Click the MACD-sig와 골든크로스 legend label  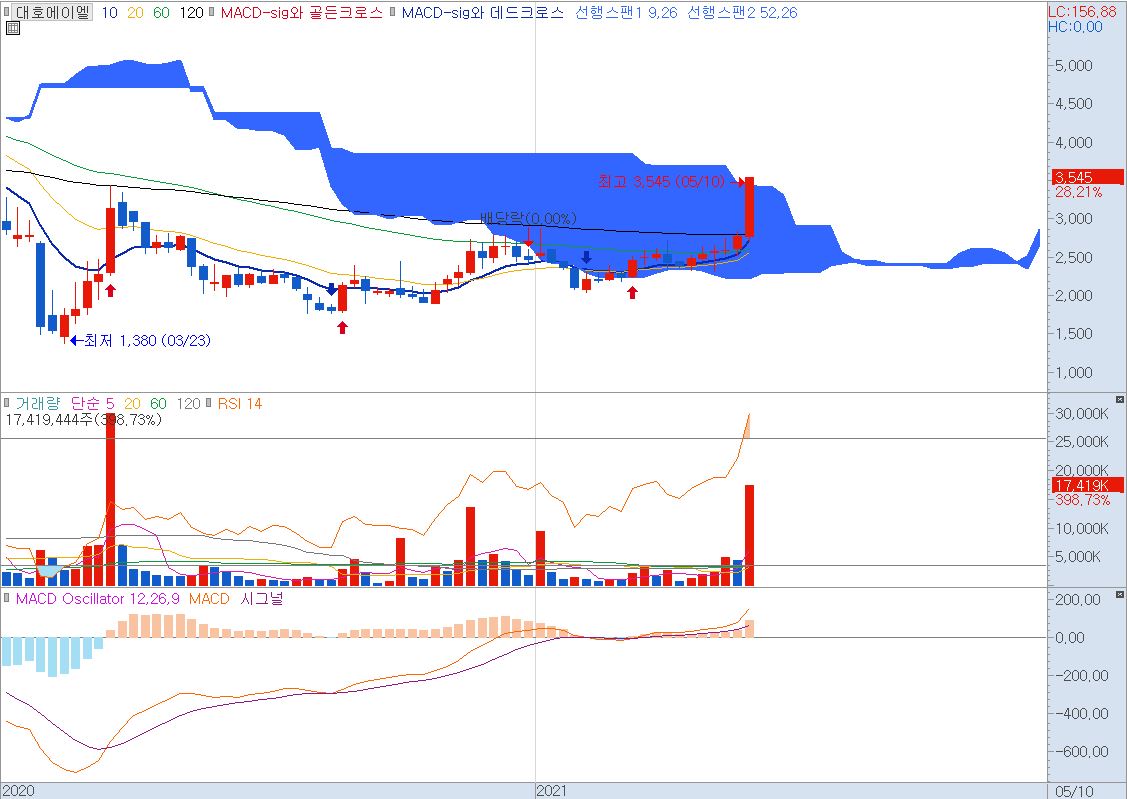[301, 12]
